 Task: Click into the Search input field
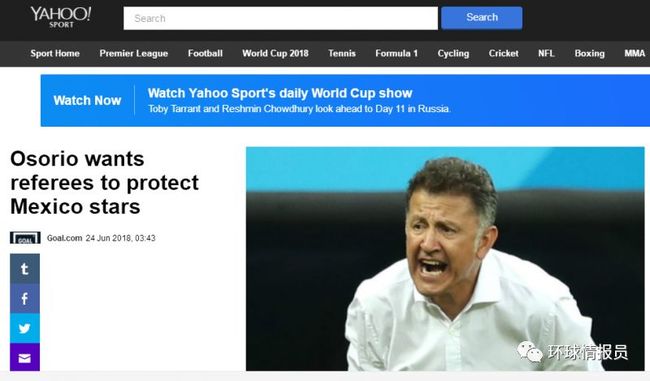(280, 18)
